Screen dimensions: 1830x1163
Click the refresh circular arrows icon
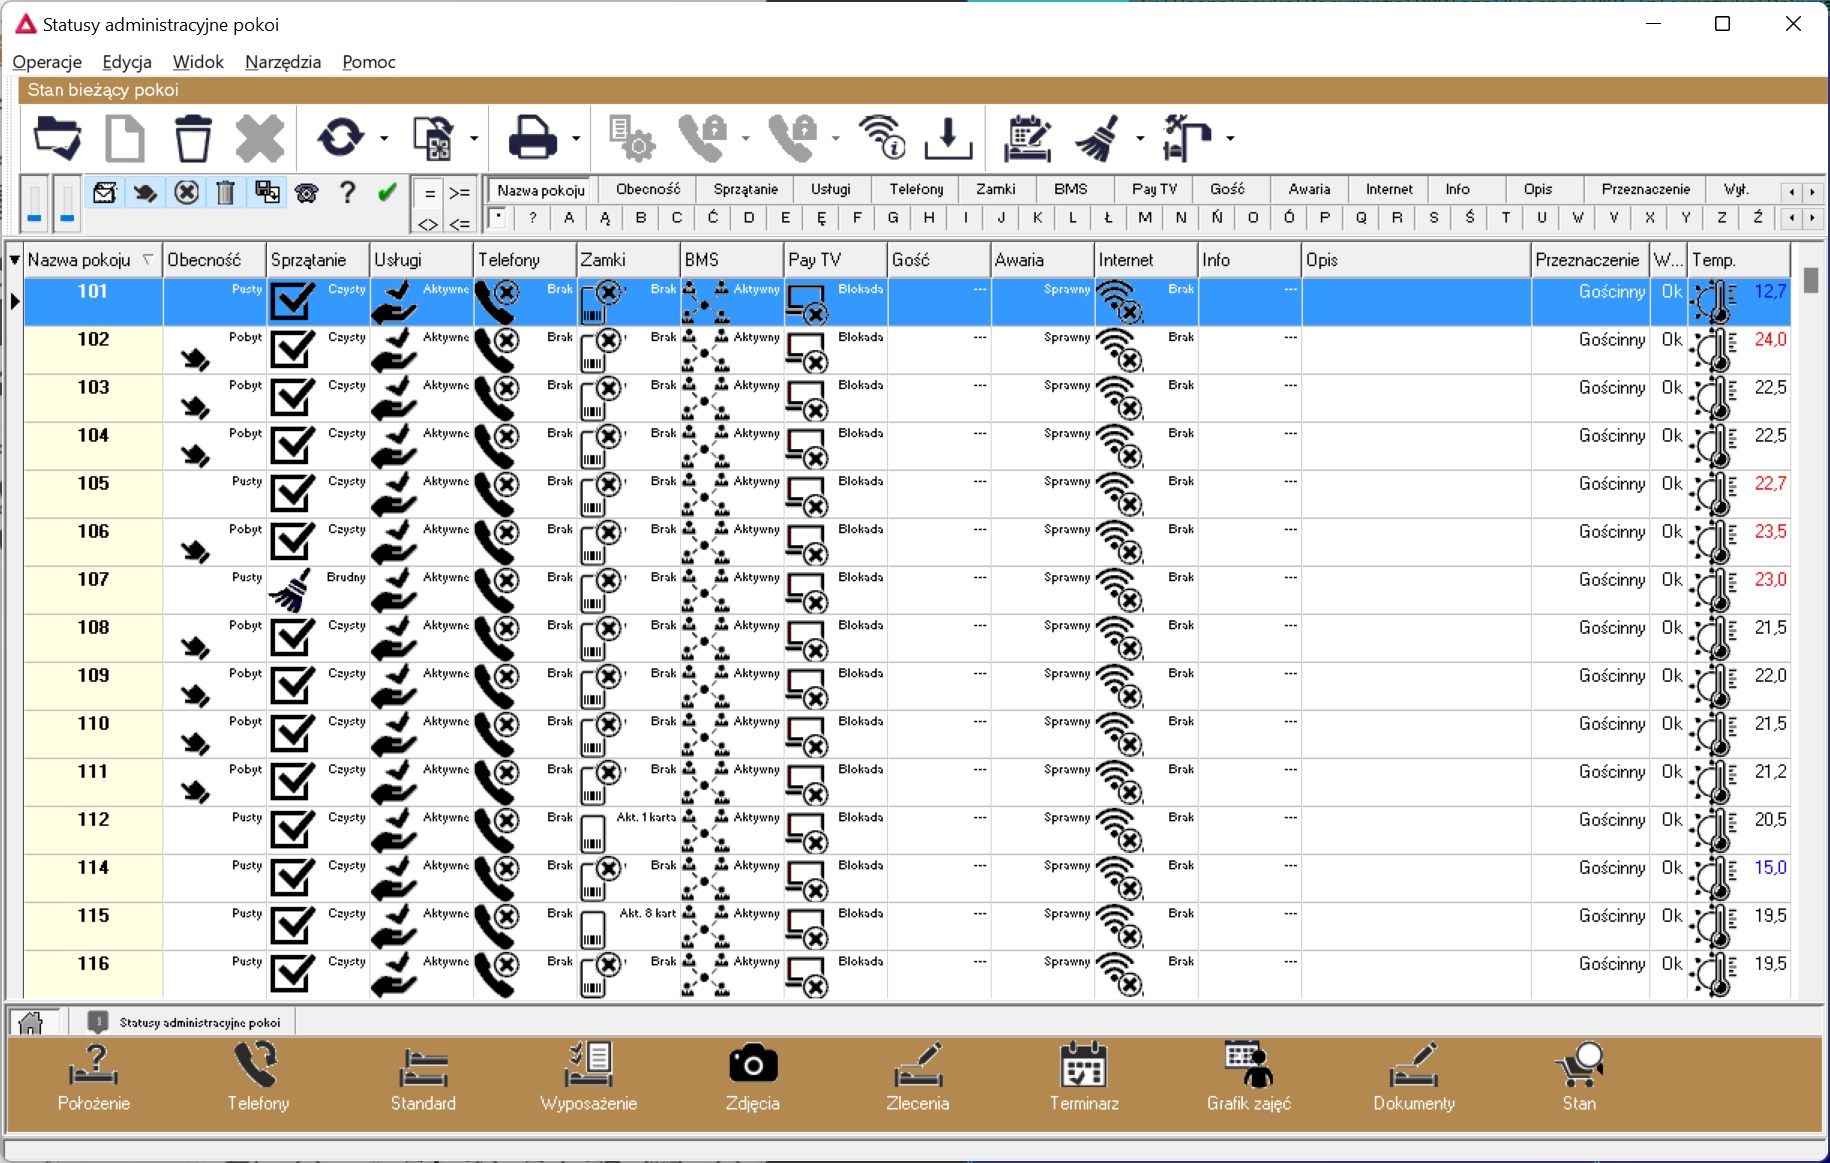340,138
